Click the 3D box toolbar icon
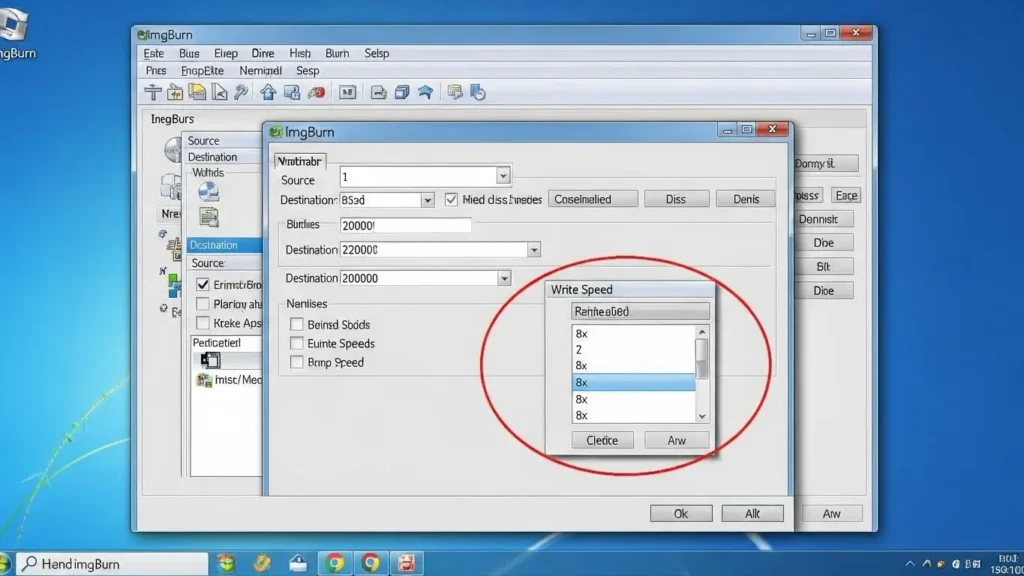Viewport: 1024px width, 576px height. click(x=402, y=93)
